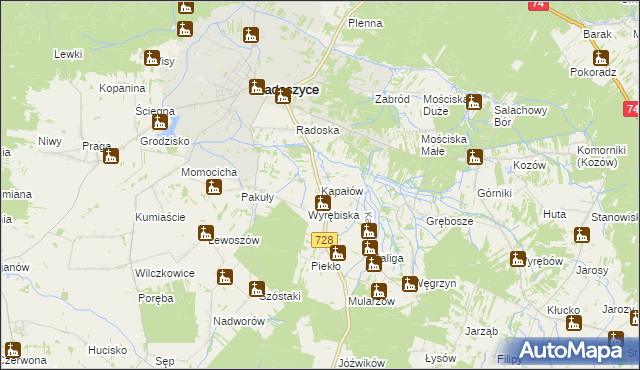Click the Wilczkowice village label
640x370 pixels.
click(x=164, y=273)
